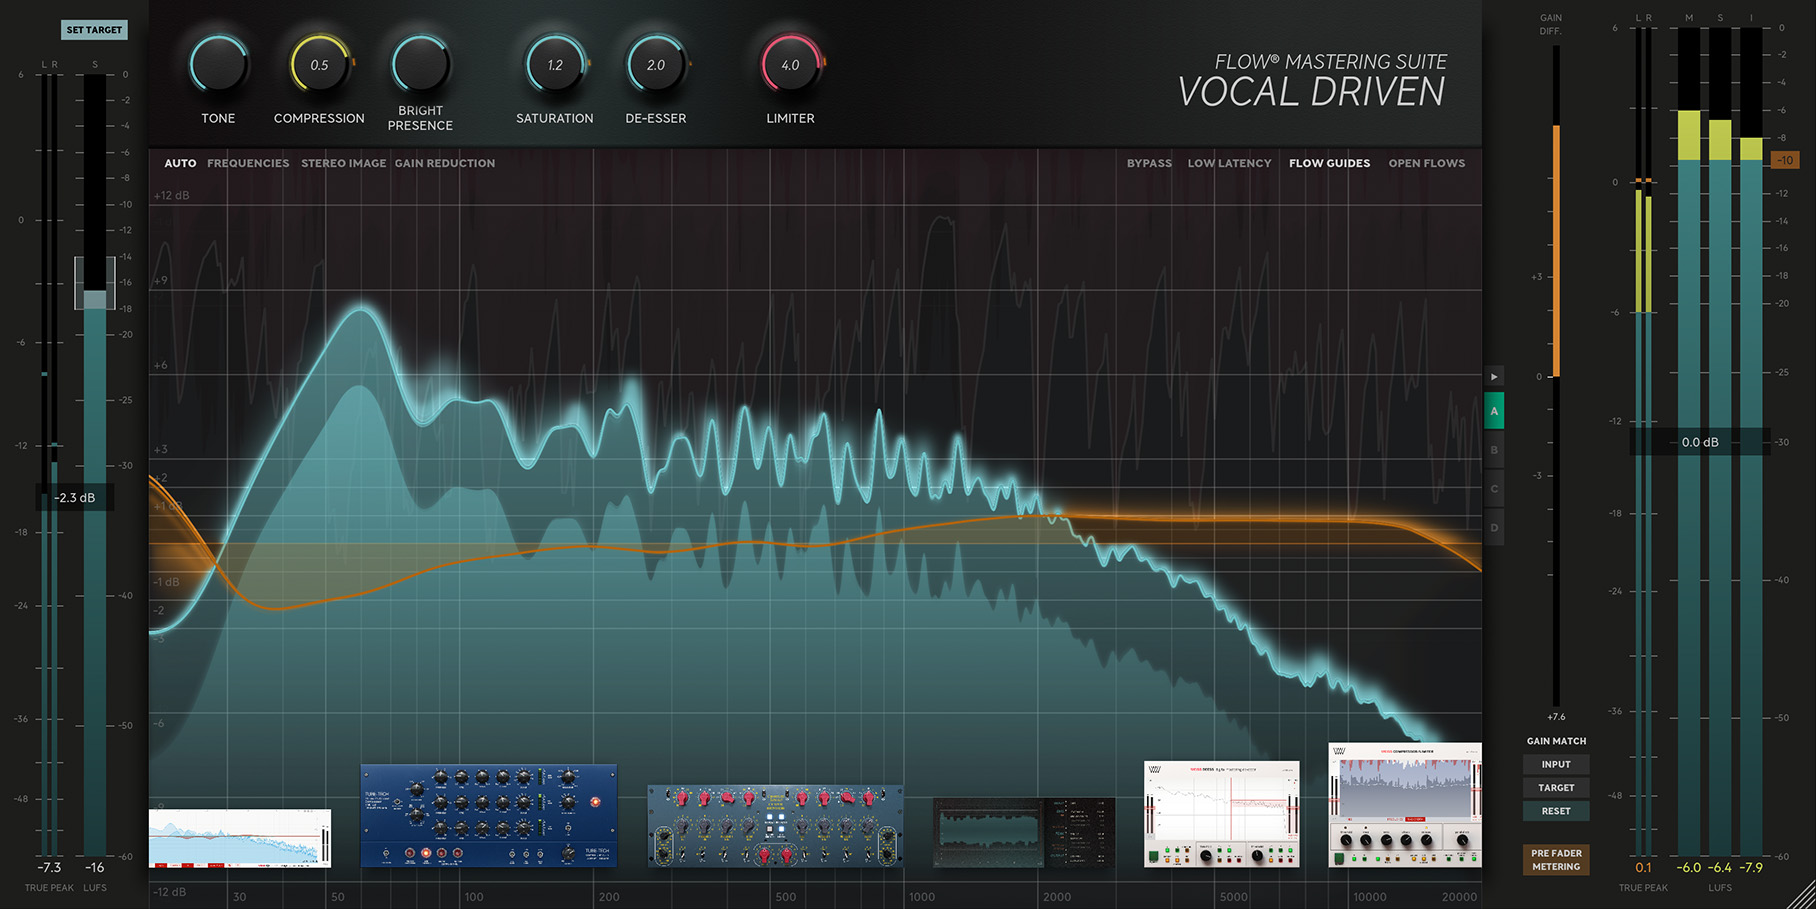Open the white de-esser plugin thumbnail
Screen dimensions: 1816x909
pos(1221,814)
